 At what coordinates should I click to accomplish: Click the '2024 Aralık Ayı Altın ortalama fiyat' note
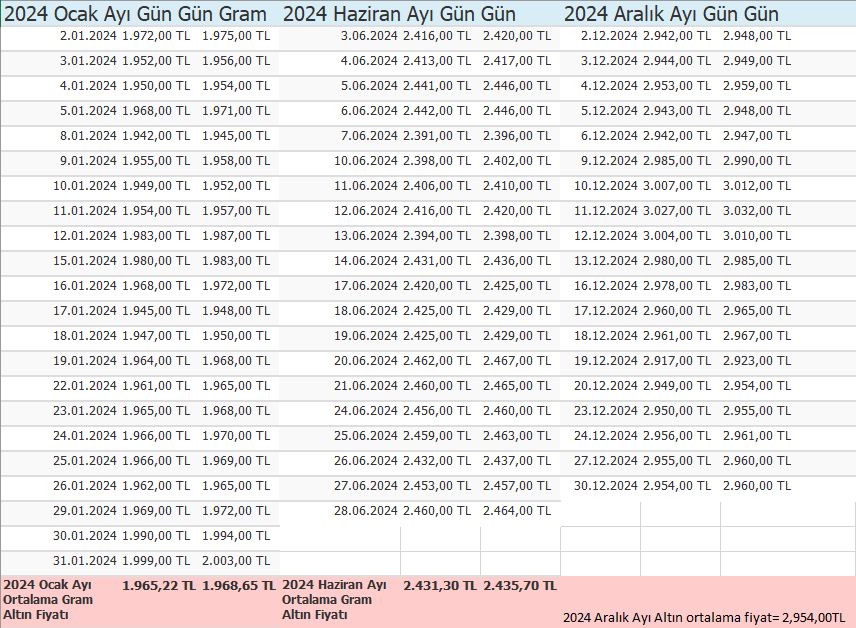coord(704,618)
